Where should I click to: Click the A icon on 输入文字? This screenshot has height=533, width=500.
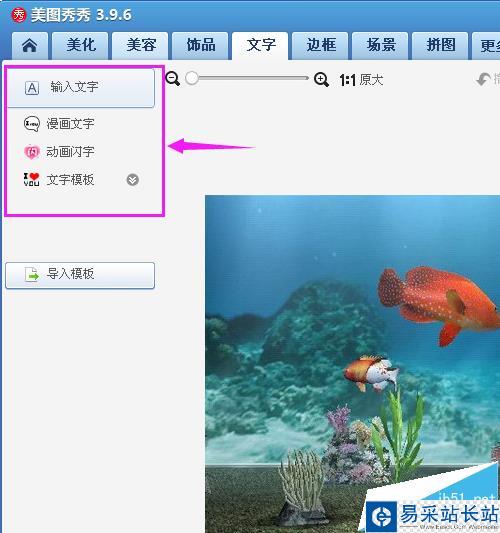(32, 88)
